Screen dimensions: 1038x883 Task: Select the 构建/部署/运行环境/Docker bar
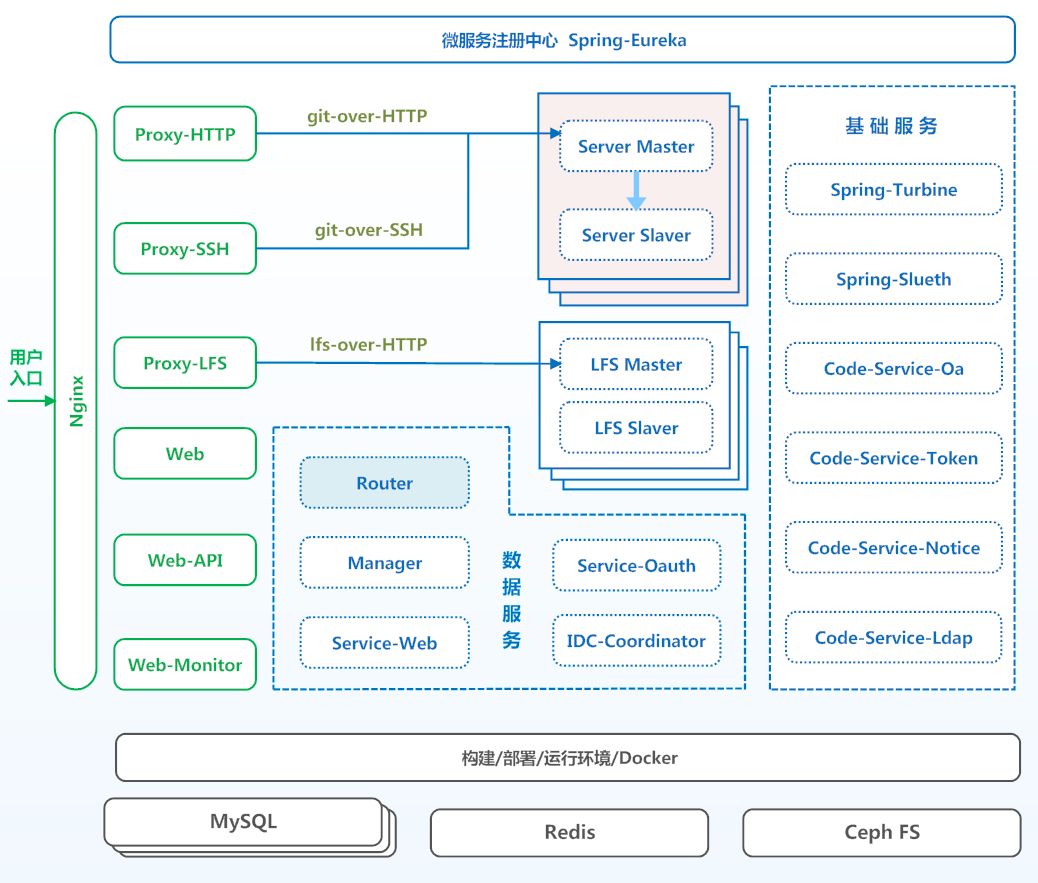568,757
